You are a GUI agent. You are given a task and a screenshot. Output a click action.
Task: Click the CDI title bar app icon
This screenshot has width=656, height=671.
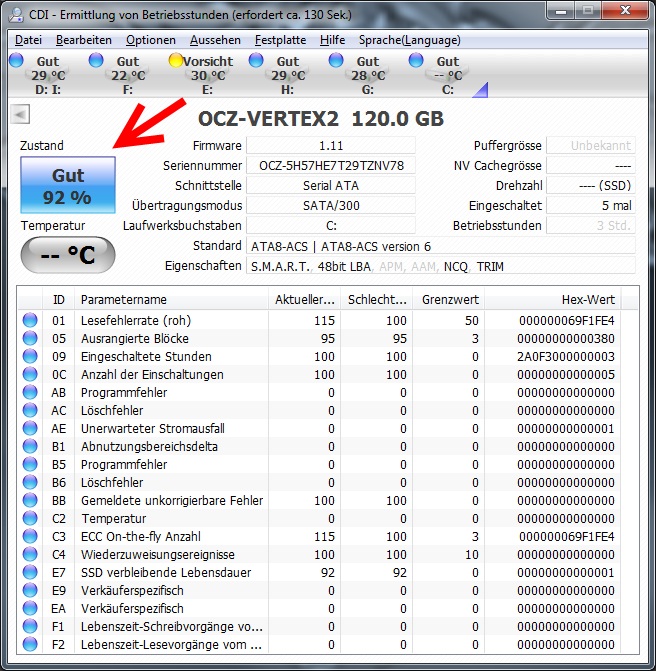pyautogui.click(x=16, y=15)
